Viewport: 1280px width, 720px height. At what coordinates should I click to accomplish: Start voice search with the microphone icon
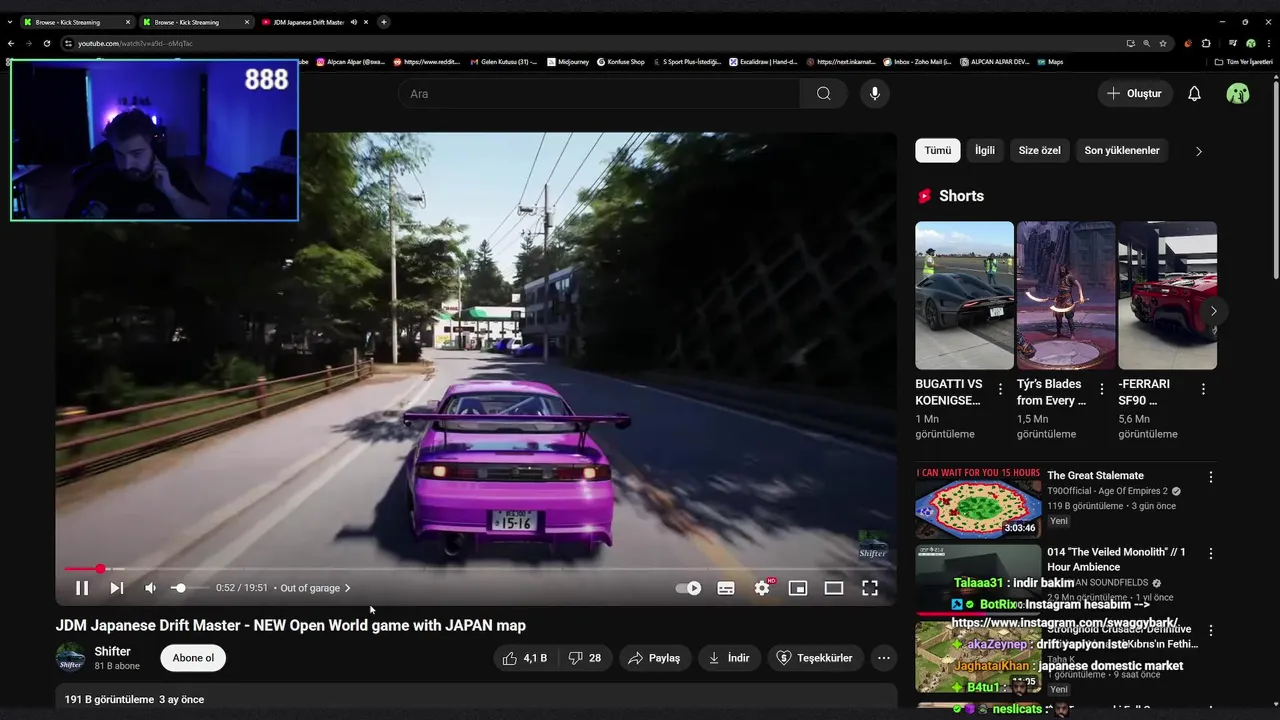pos(875,93)
